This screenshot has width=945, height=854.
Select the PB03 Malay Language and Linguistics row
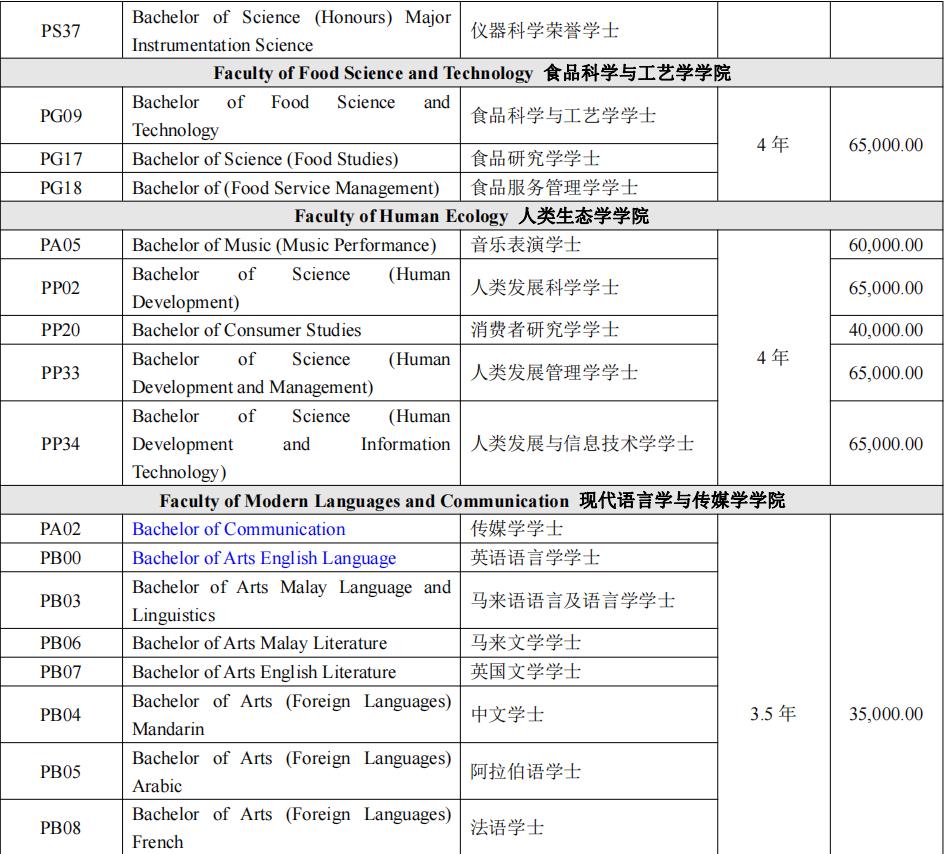point(290,600)
